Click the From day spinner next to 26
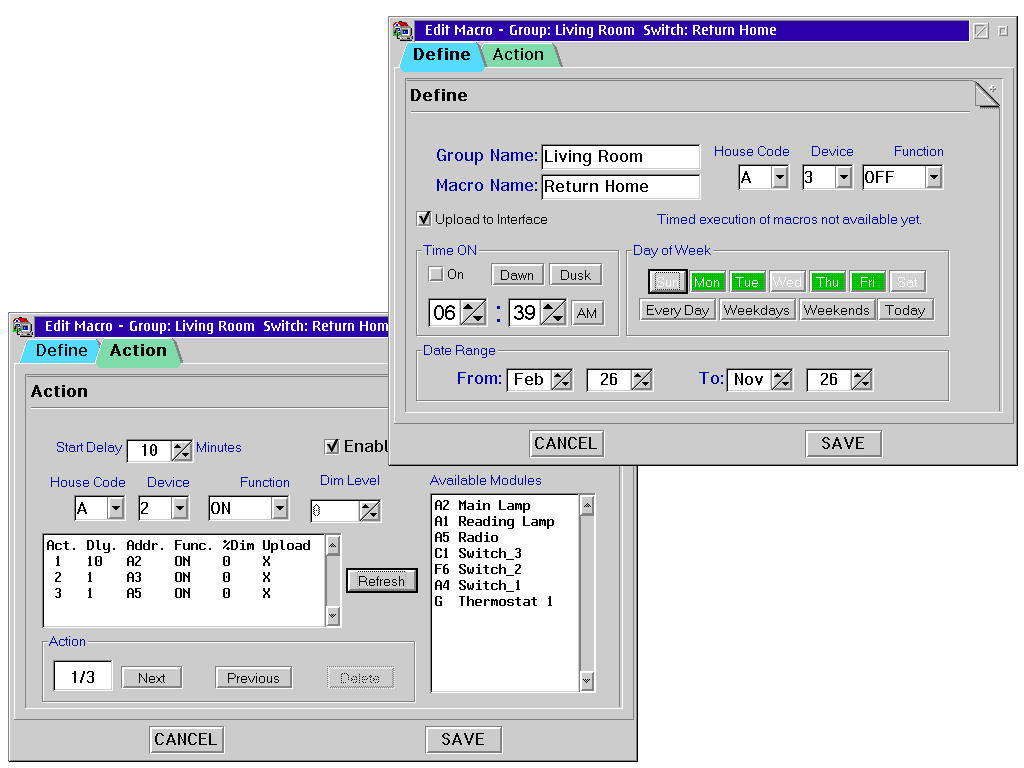Screen dimensions: 1024x768 pos(641,379)
